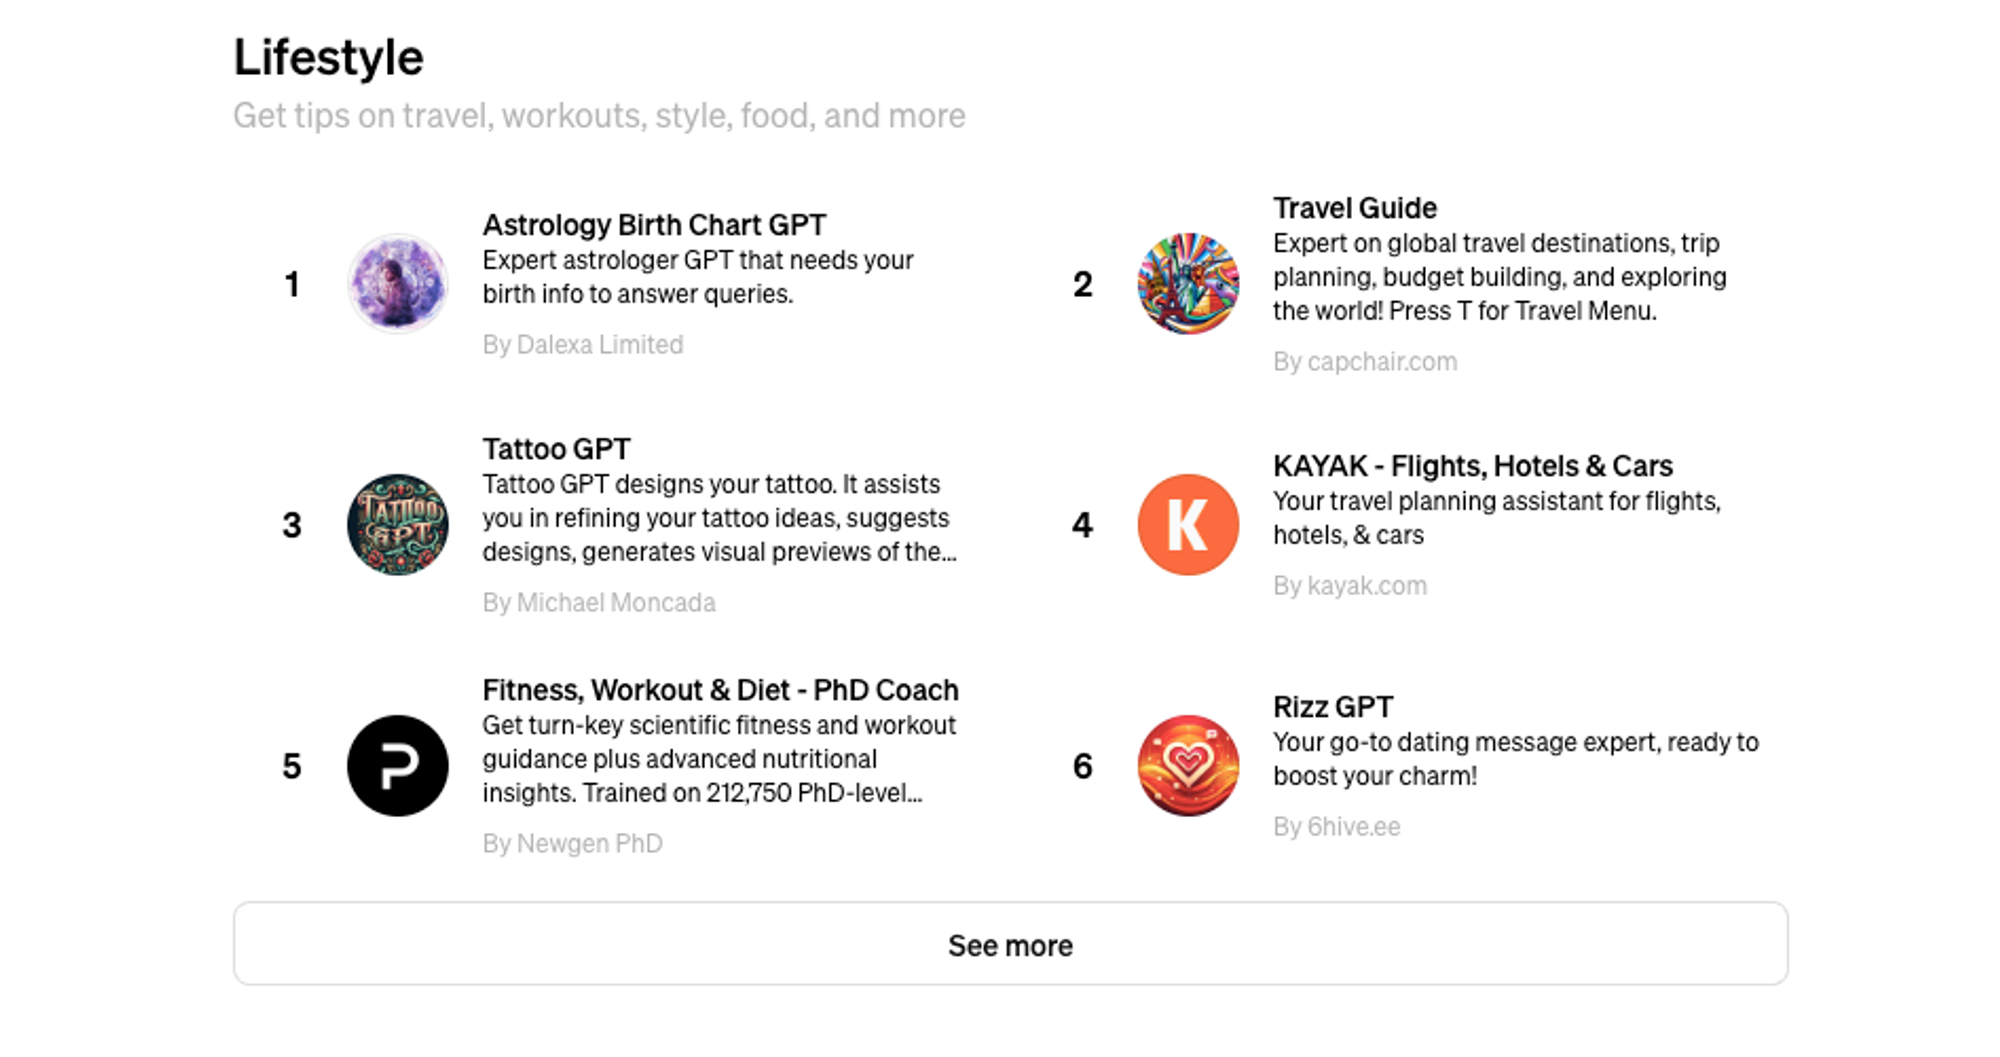The height and width of the screenshot is (1057, 2000).
Task: Click the By Newgen PhD author text
Action: [x=572, y=844]
